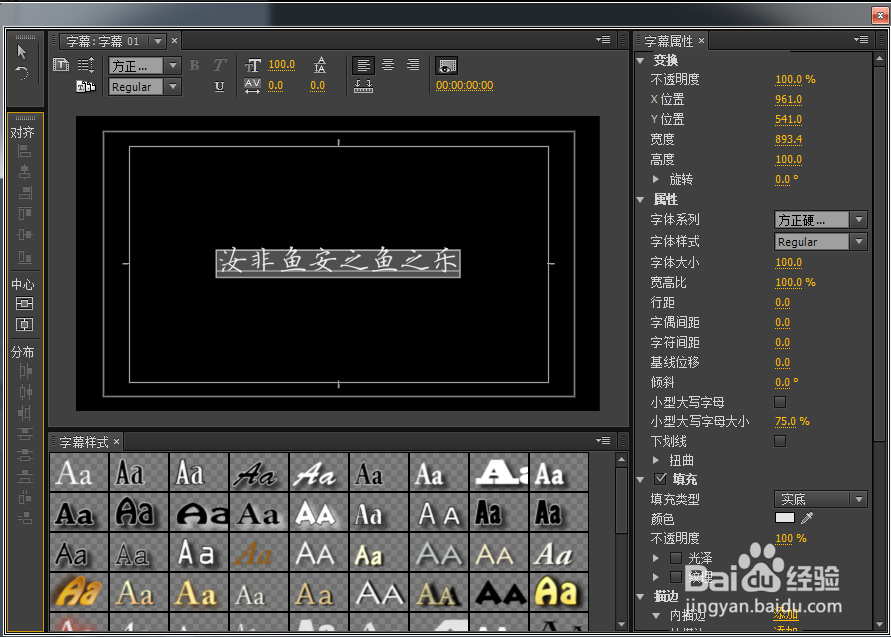The image size is (891, 637).
Task: Click the 对齐 horizontal right align icon
Action: click(x=24, y=193)
